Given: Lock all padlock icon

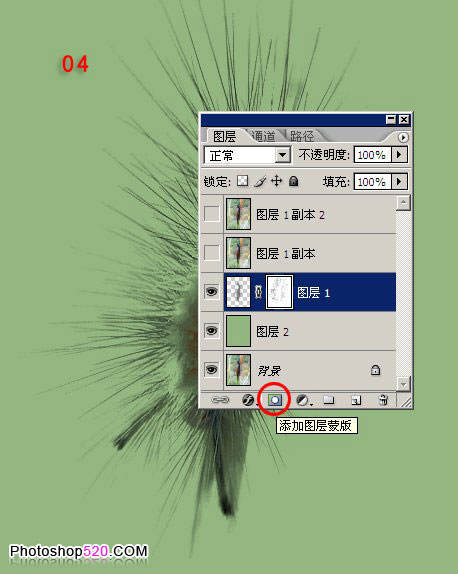Looking at the screenshot, I should pyautogui.click(x=294, y=181).
